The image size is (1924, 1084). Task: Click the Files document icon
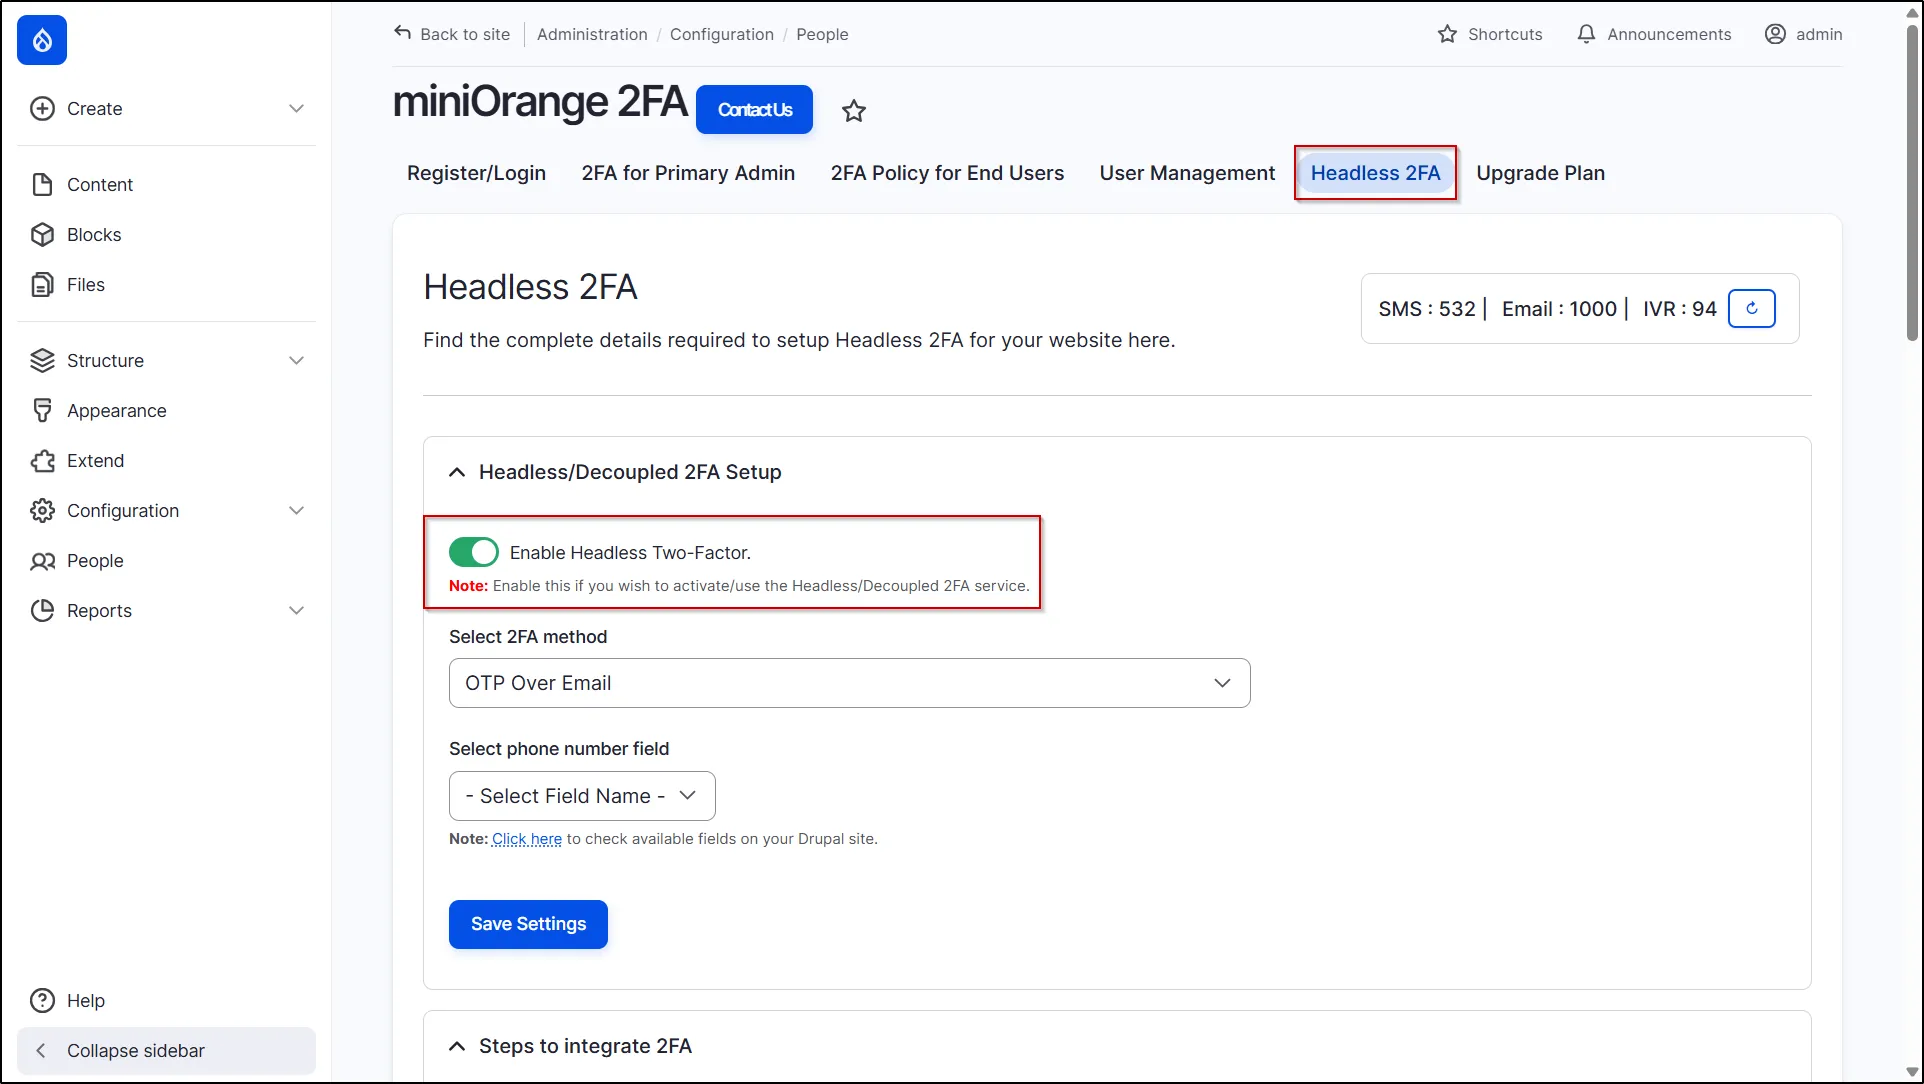(x=42, y=284)
